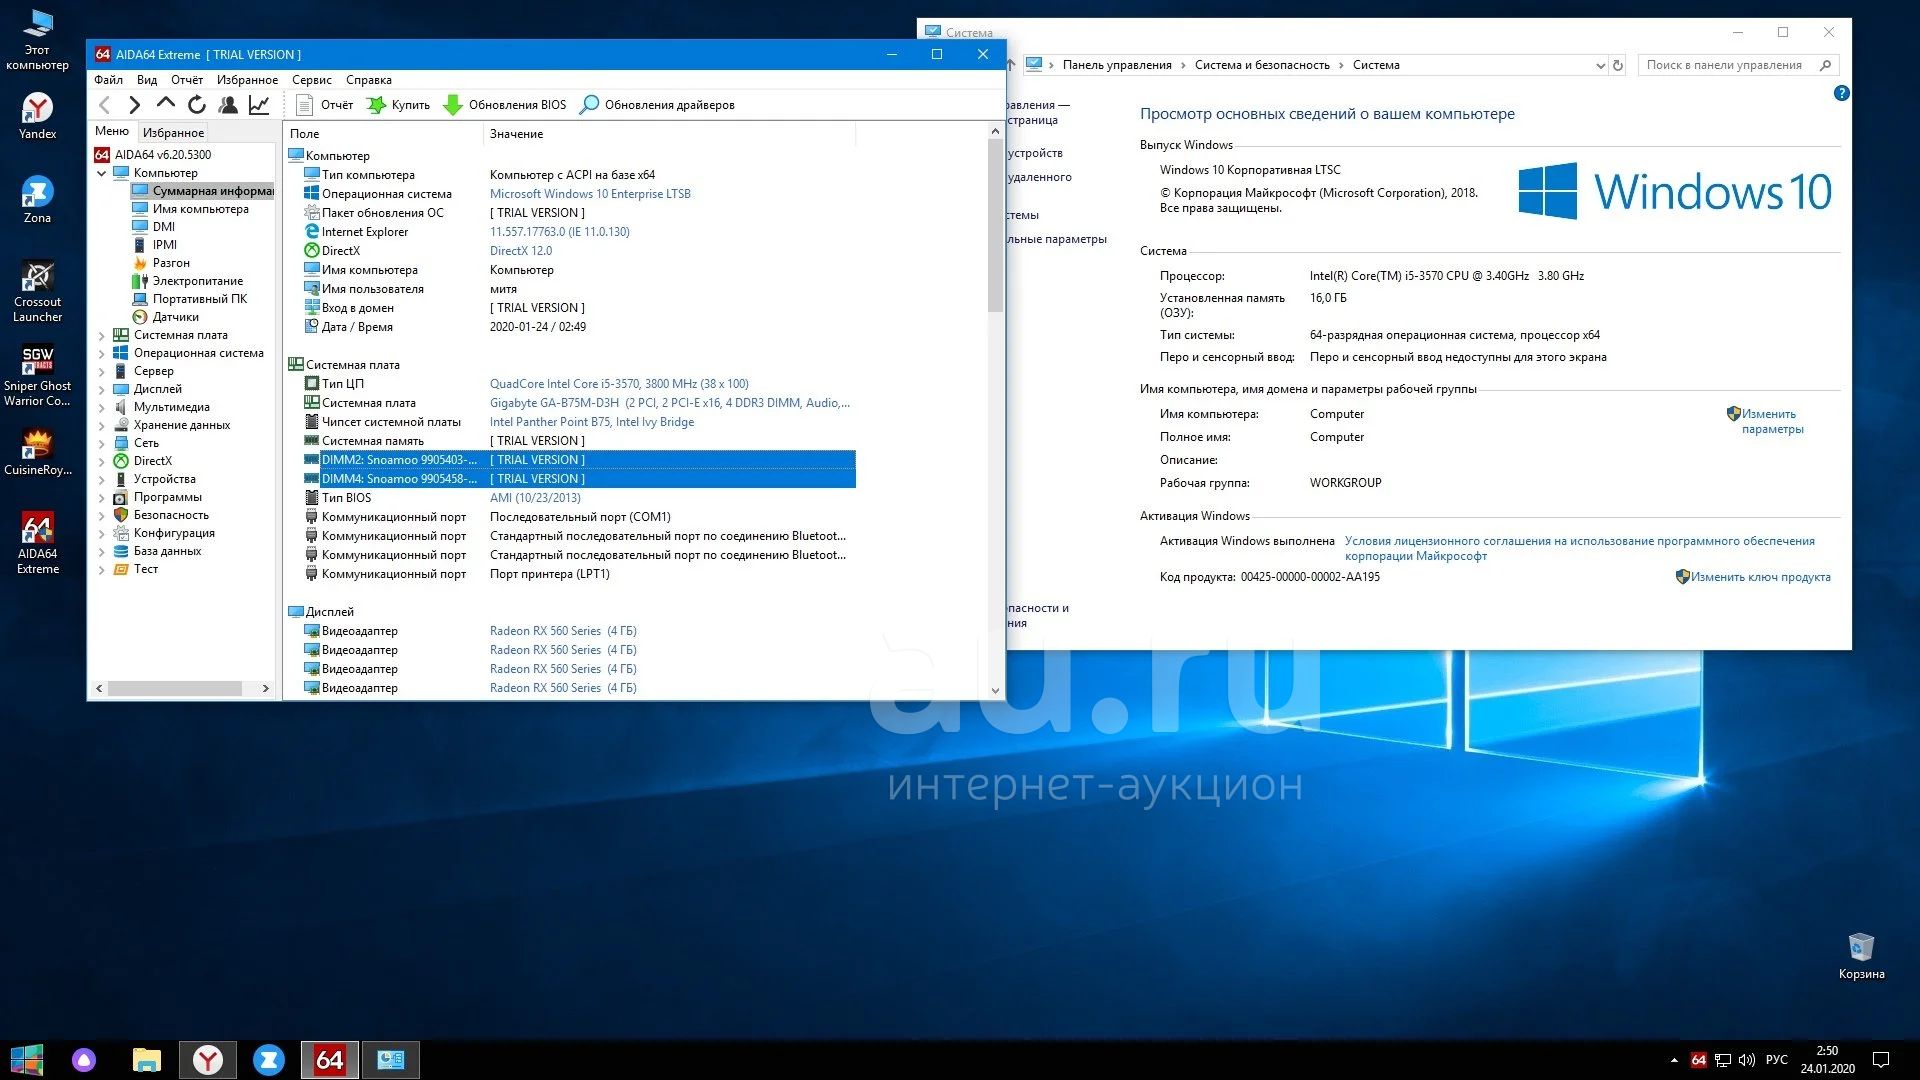Click Изменить параметры in System window
Viewport: 1920px width, 1080px height.
pyautogui.click(x=1772, y=421)
